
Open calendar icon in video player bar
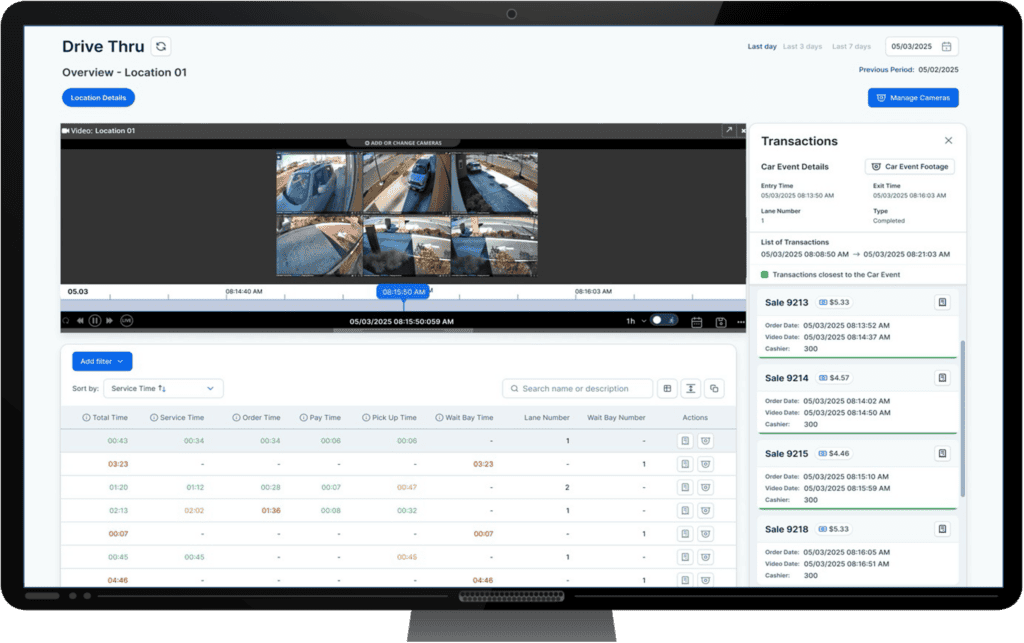(x=697, y=321)
